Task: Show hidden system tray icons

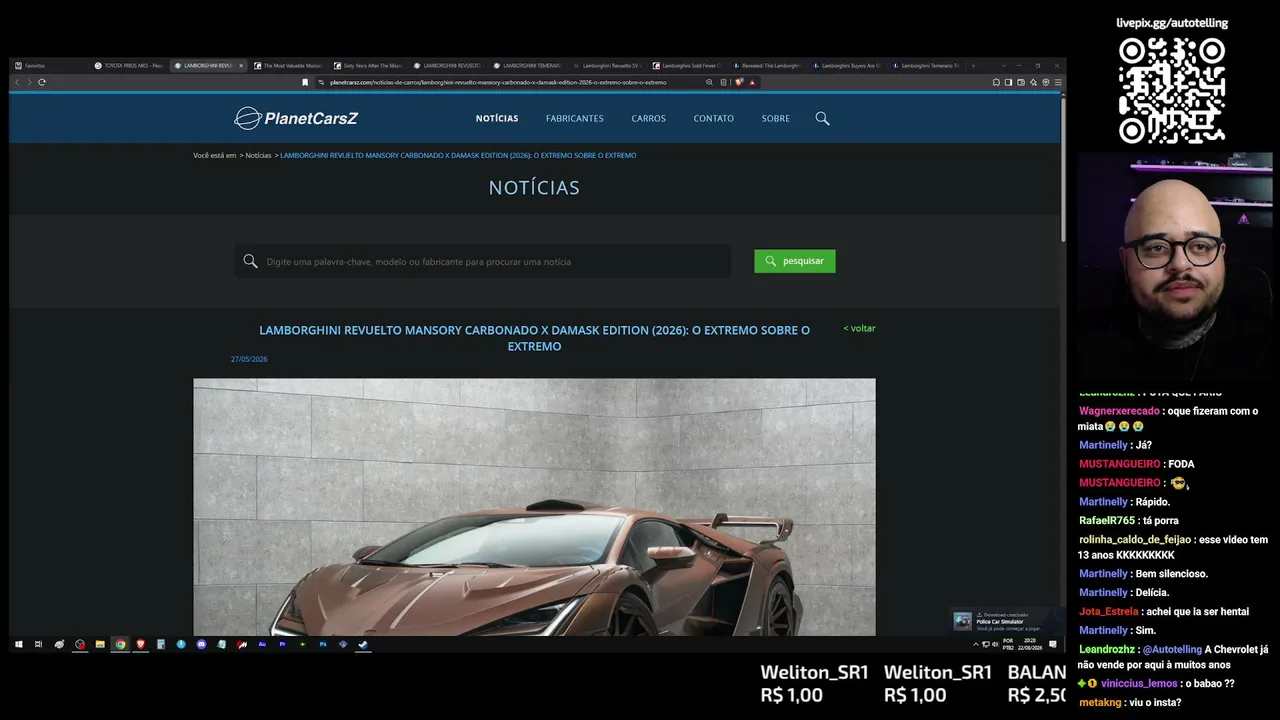Action: (976, 644)
